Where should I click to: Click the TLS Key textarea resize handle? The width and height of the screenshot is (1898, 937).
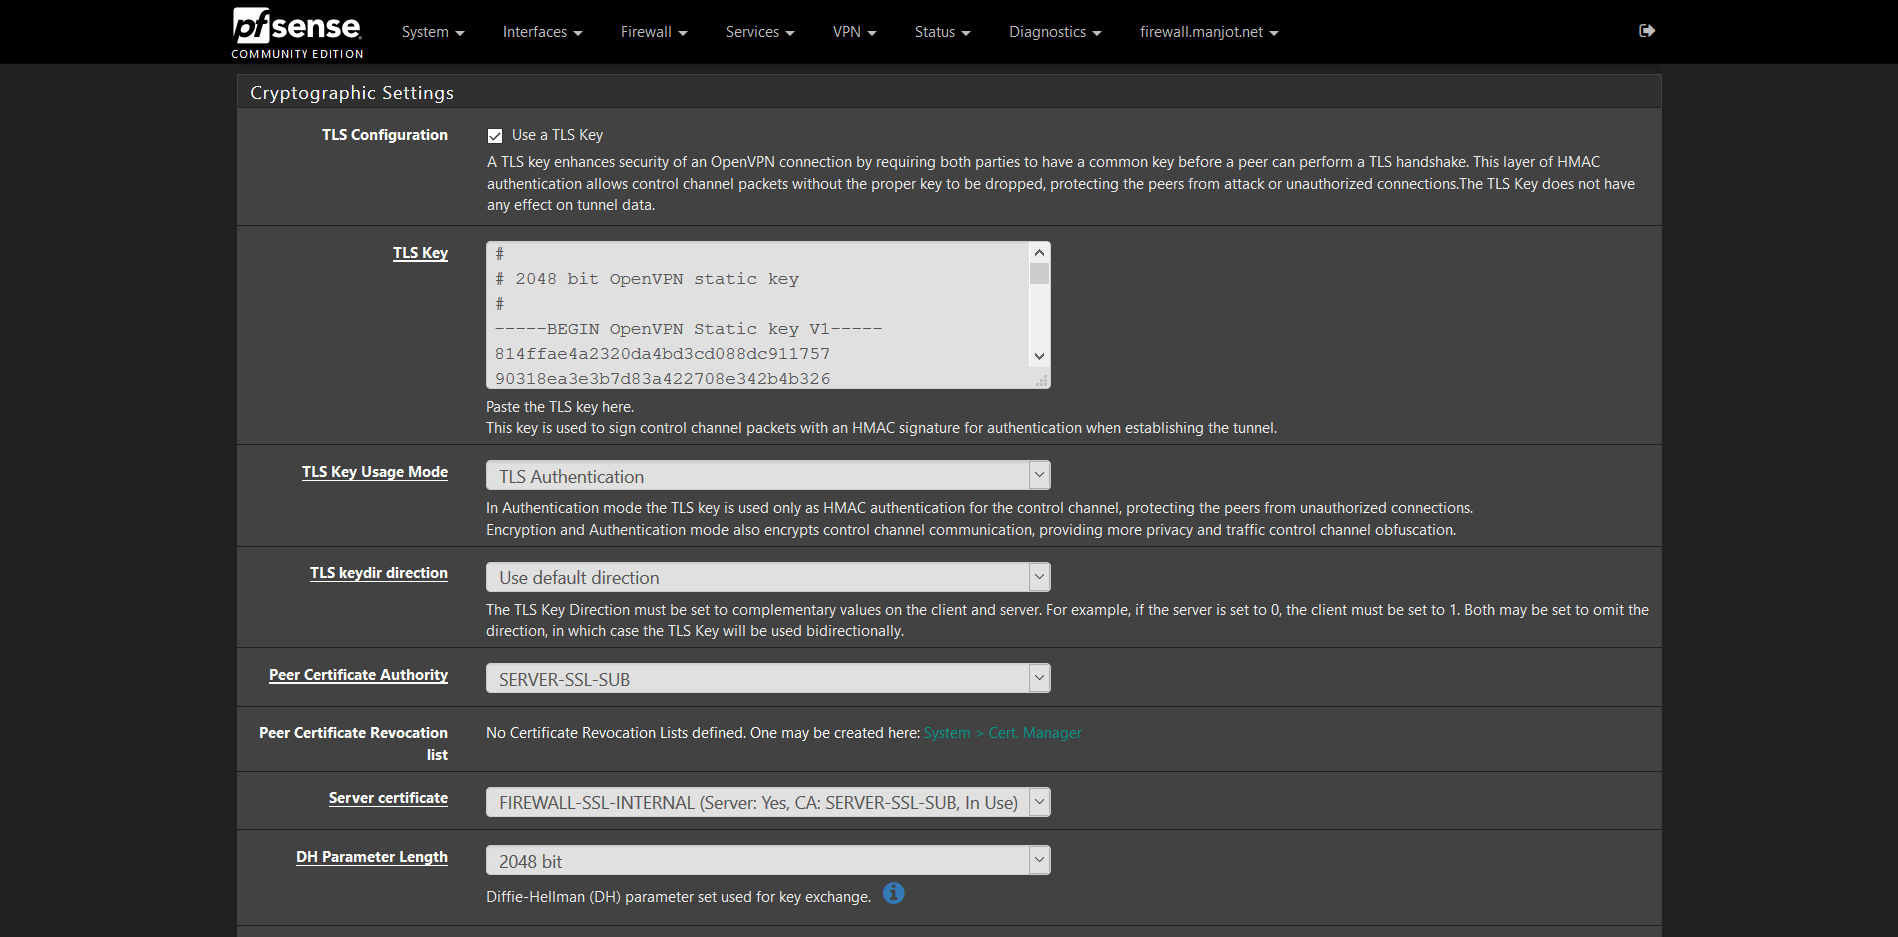pyautogui.click(x=1041, y=380)
